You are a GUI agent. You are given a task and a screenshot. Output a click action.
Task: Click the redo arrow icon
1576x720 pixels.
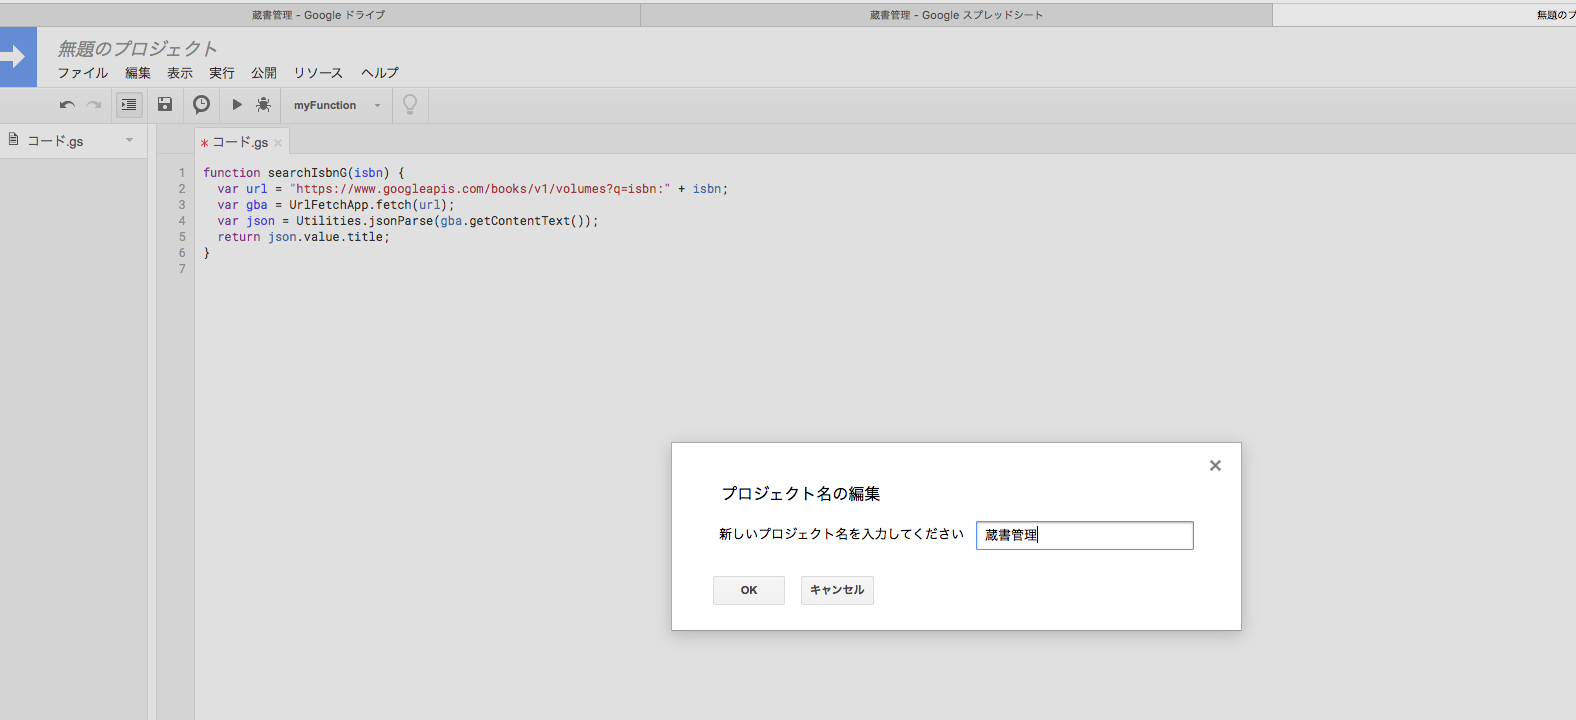click(x=94, y=105)
